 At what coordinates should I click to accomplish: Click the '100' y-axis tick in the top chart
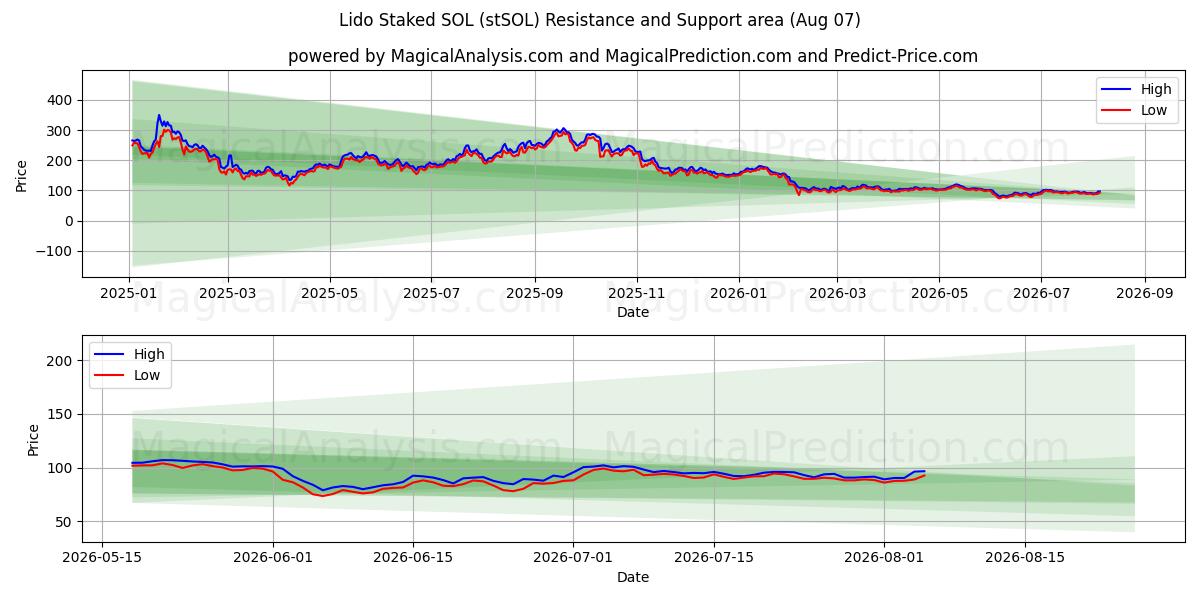click(x=61, y=191)
